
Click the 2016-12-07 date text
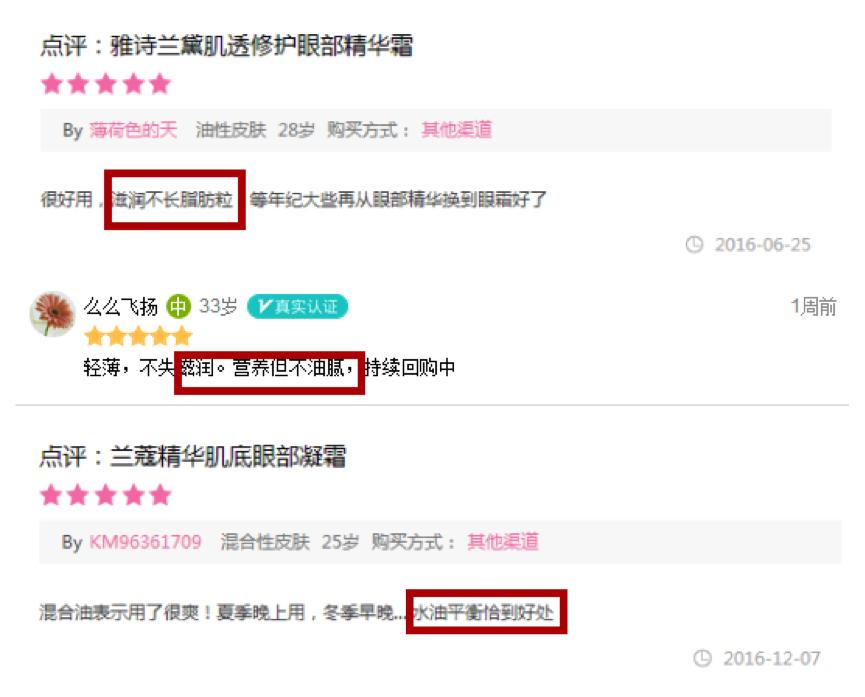coord(772,658)
